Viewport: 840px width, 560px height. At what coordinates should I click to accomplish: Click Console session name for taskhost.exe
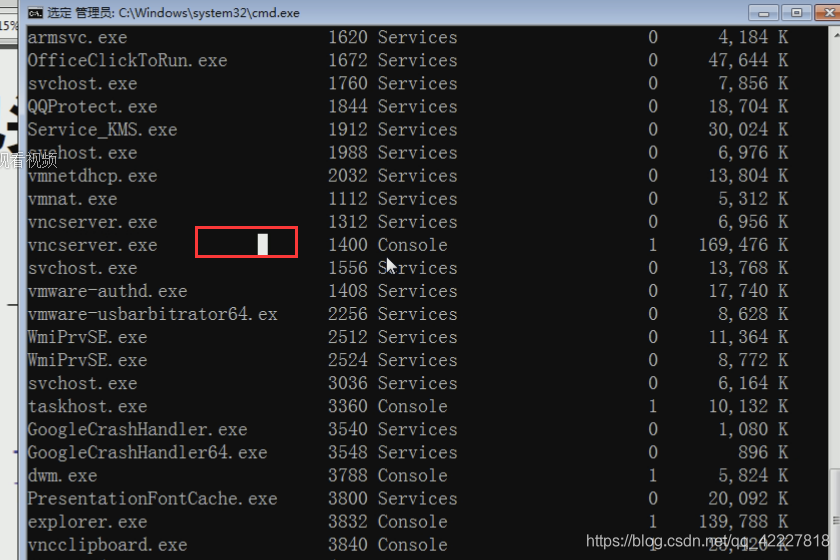tap(412, 406)
